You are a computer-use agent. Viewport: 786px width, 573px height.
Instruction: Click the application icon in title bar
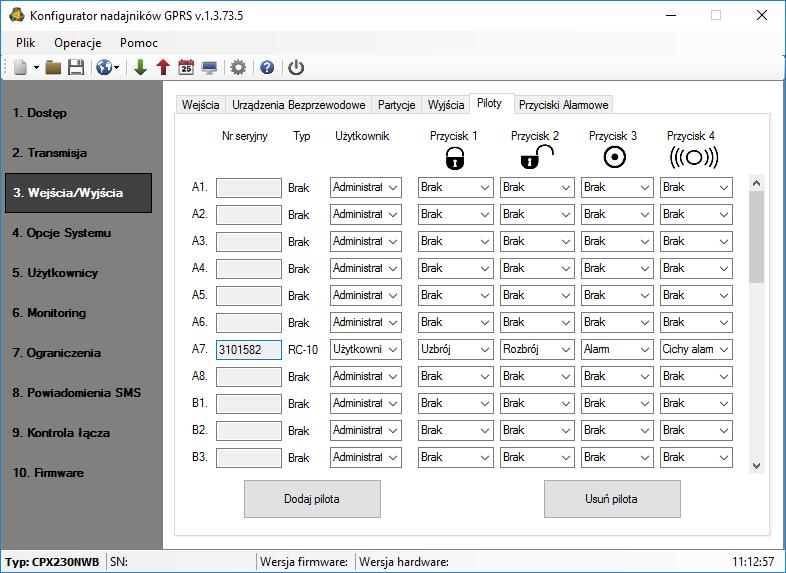pos(17,15)
